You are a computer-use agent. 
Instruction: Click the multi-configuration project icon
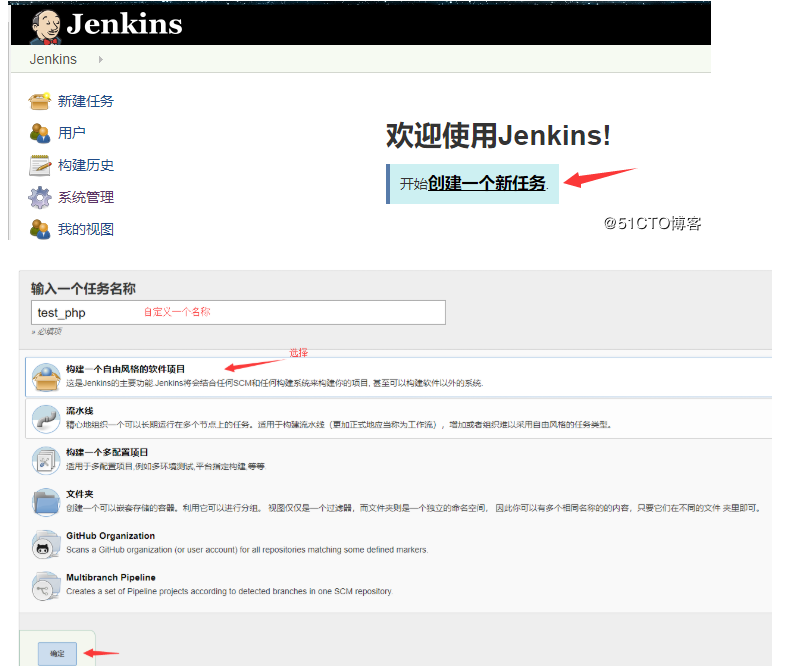point(46,460)
